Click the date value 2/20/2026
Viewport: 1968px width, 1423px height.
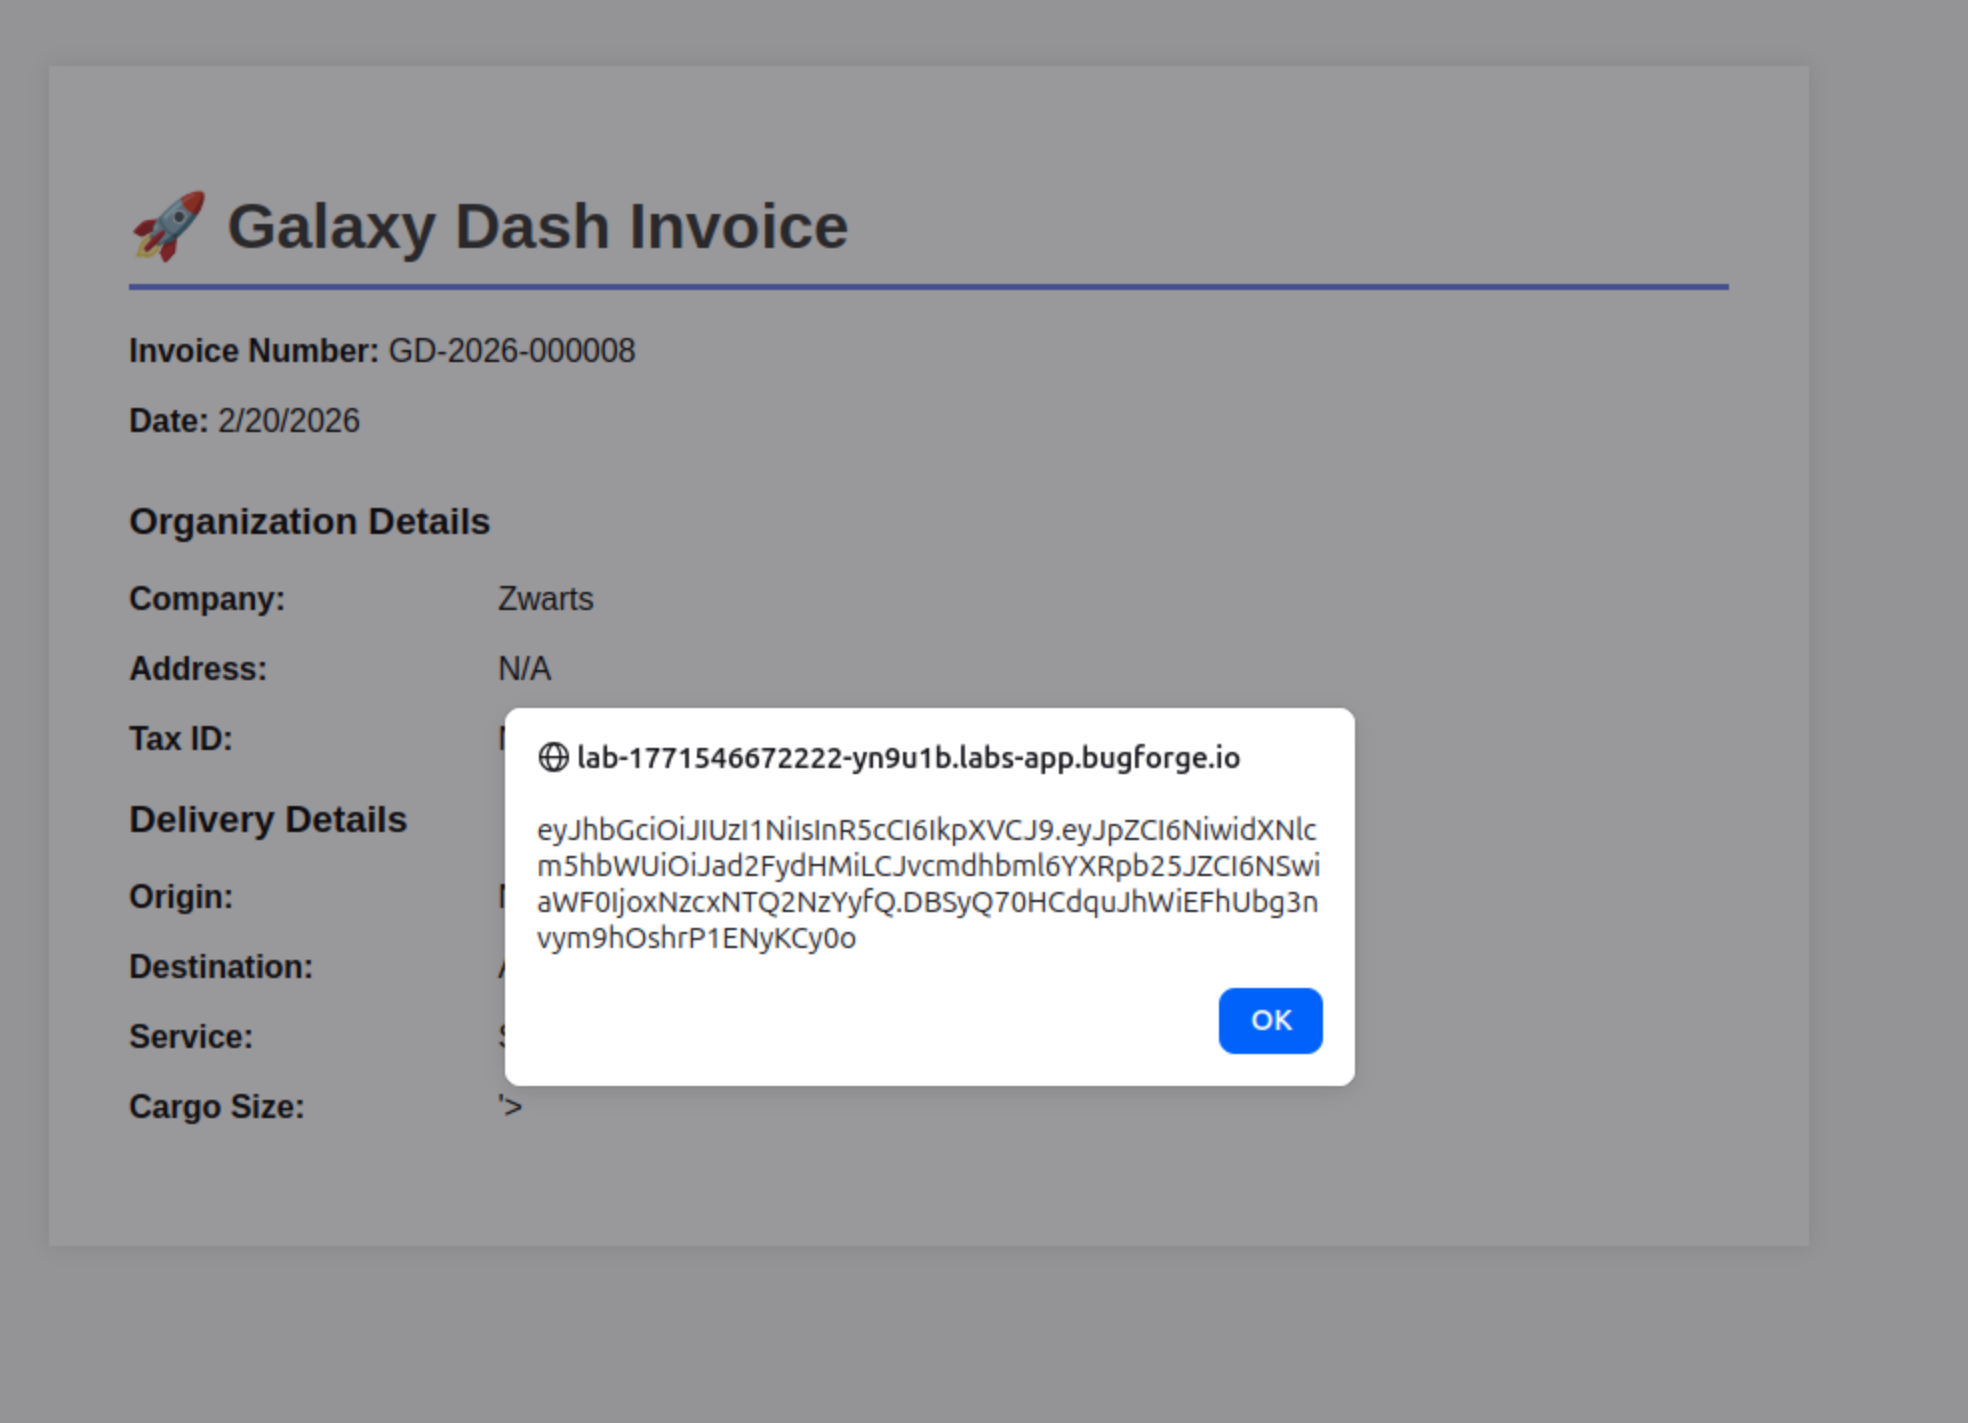tap(288, 421)
